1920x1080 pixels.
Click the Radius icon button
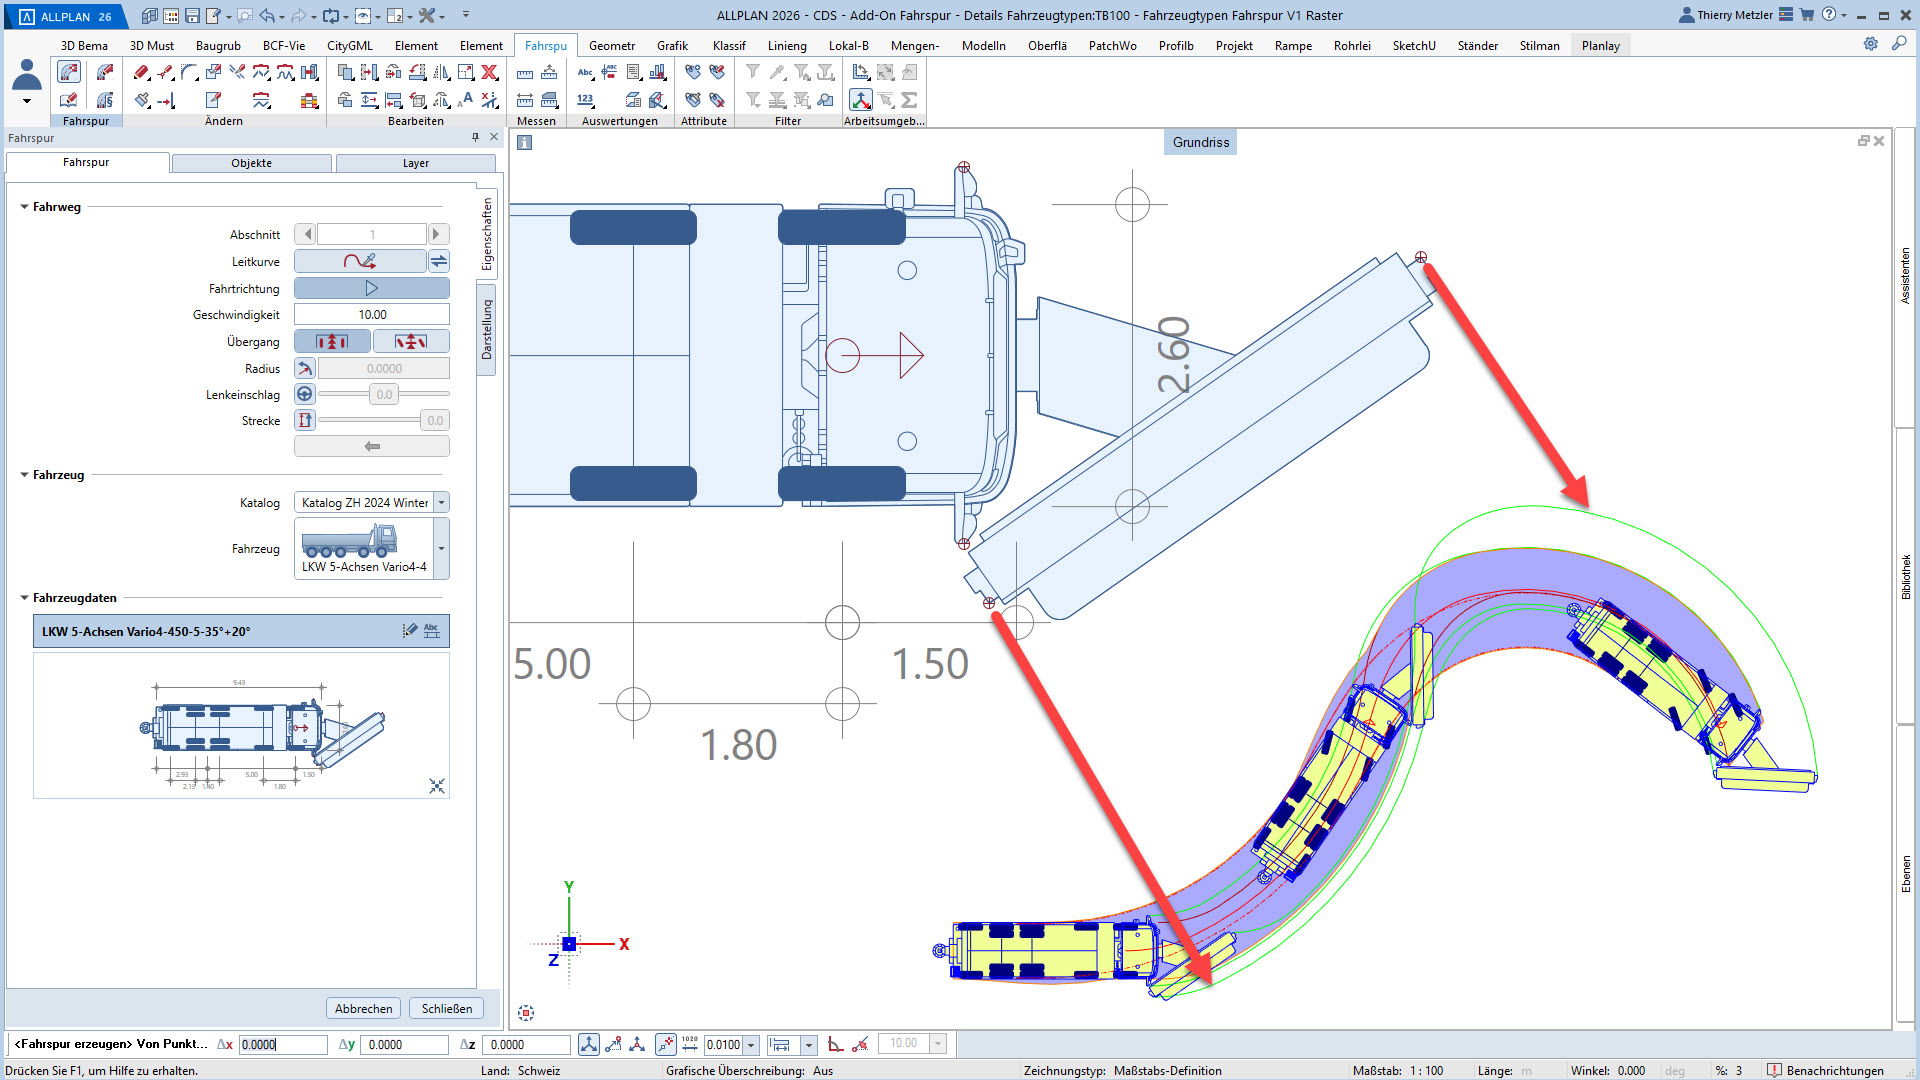tap(305, 368)
